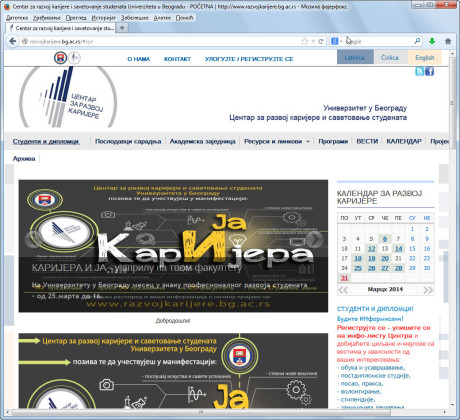Go to the previous month in the calendar
Image resolution: width=460 pixels, height=420 pixels.
343,290
